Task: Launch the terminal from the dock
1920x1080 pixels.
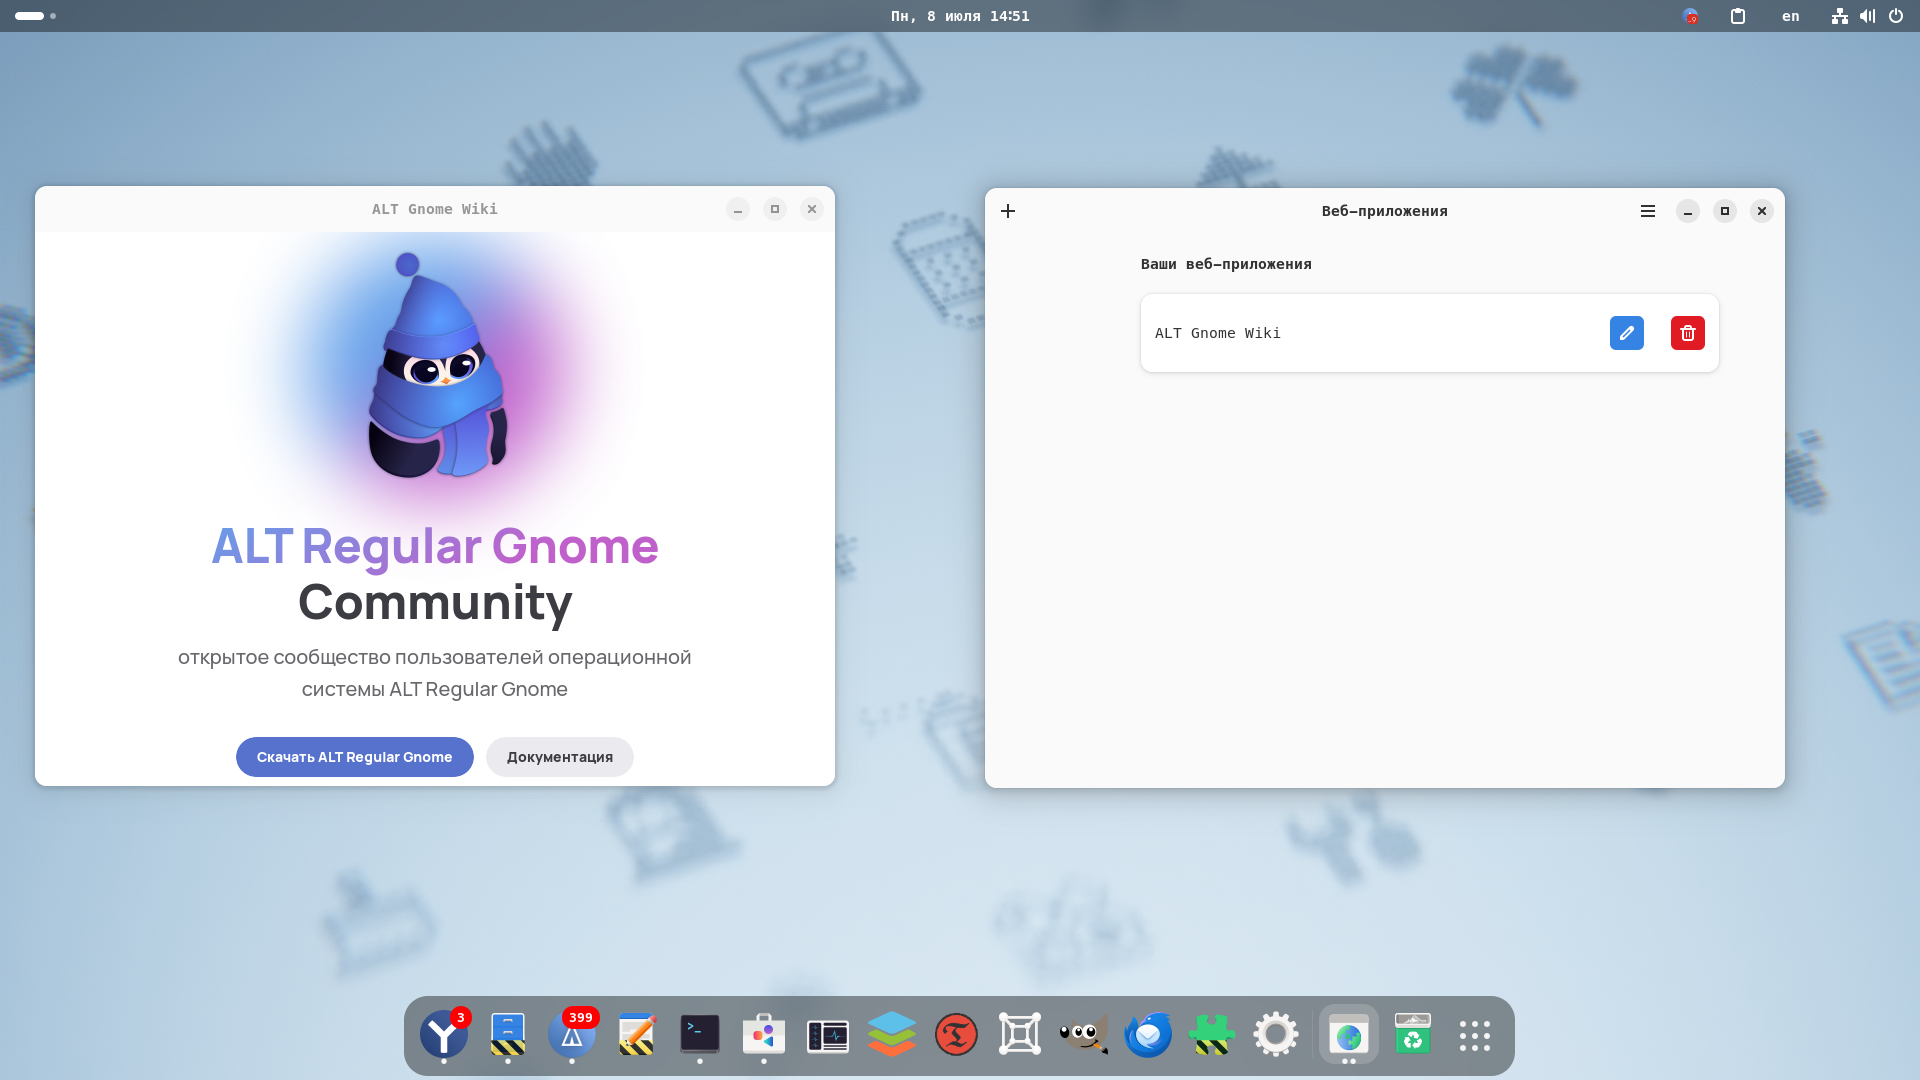Action: 700,1035
